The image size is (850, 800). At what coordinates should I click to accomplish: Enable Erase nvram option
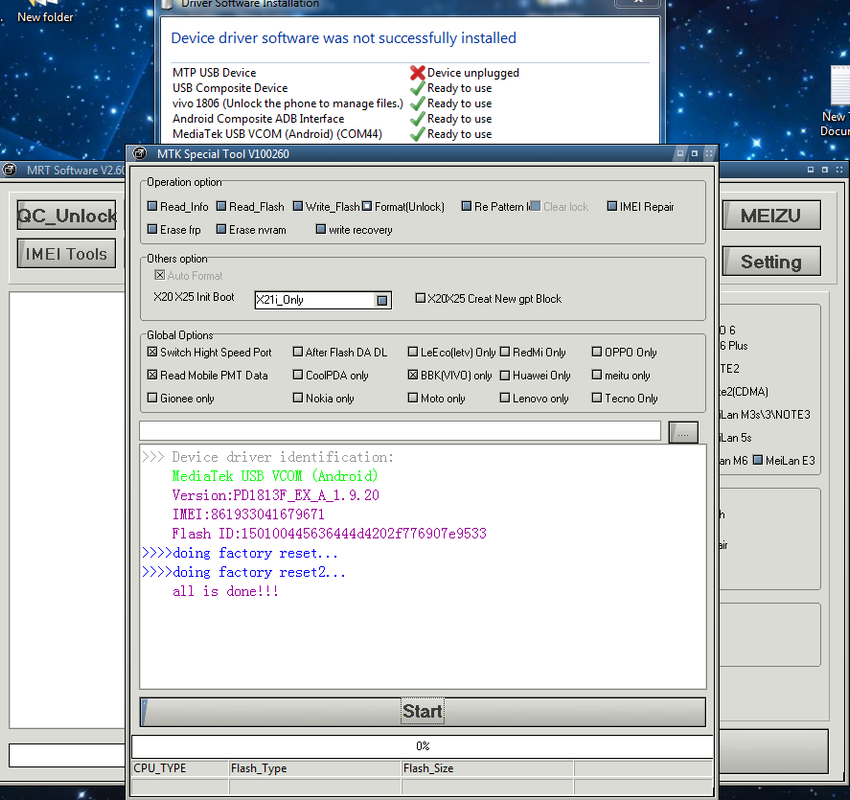221,229
